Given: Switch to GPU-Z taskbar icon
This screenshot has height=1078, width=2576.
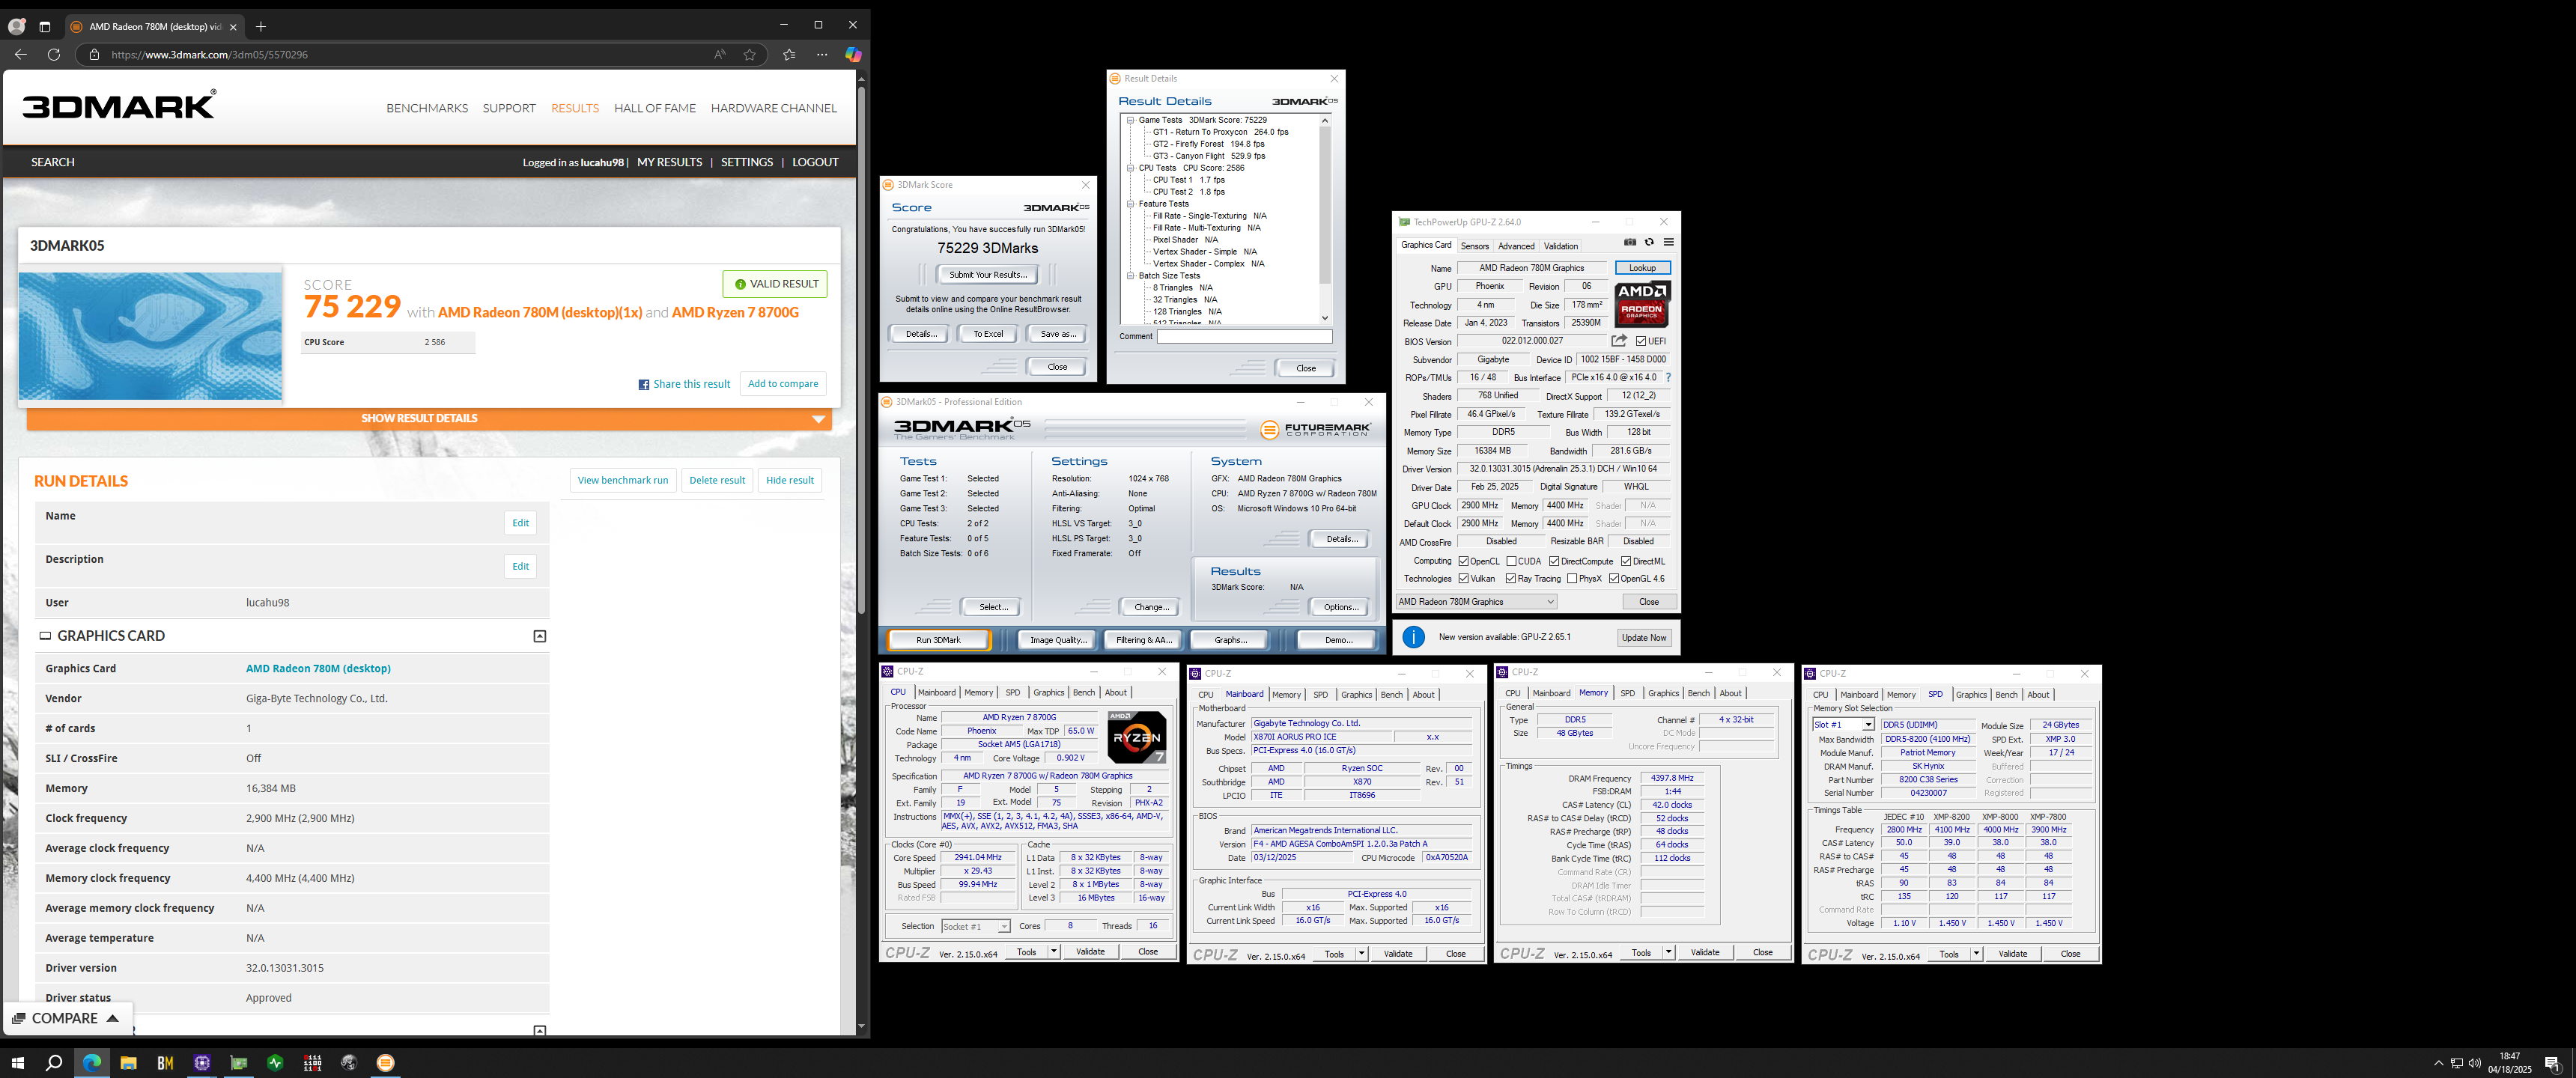Looking at the screenshot, I should tap(239, 1063).
